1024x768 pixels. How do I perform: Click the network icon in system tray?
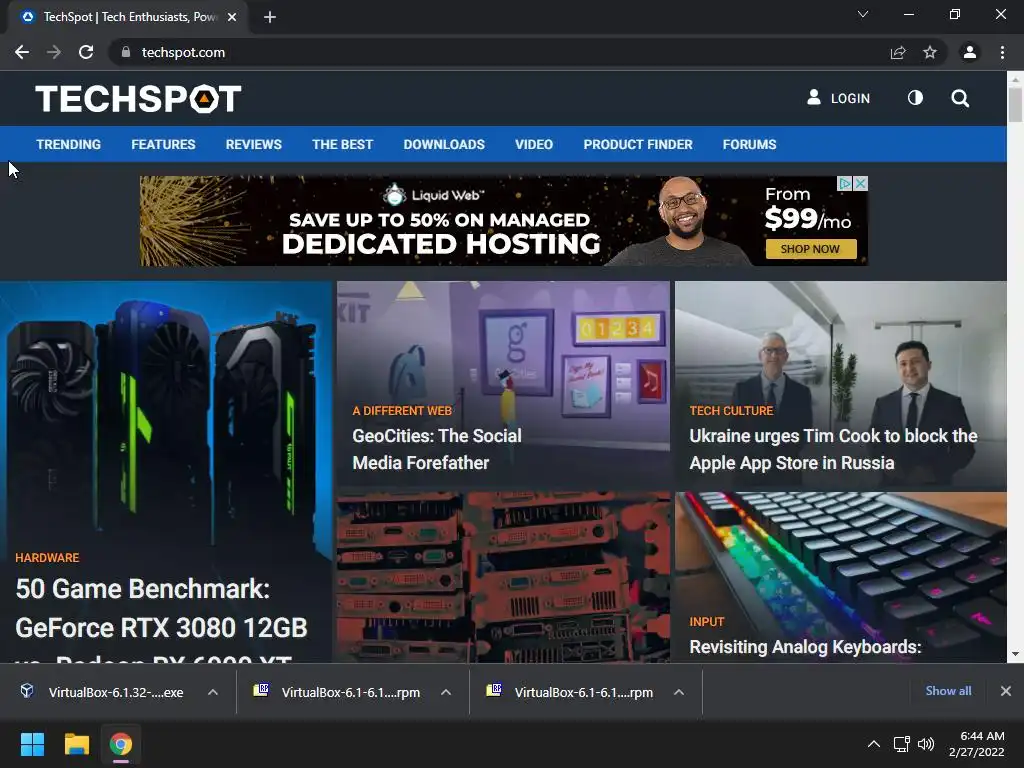902,744
